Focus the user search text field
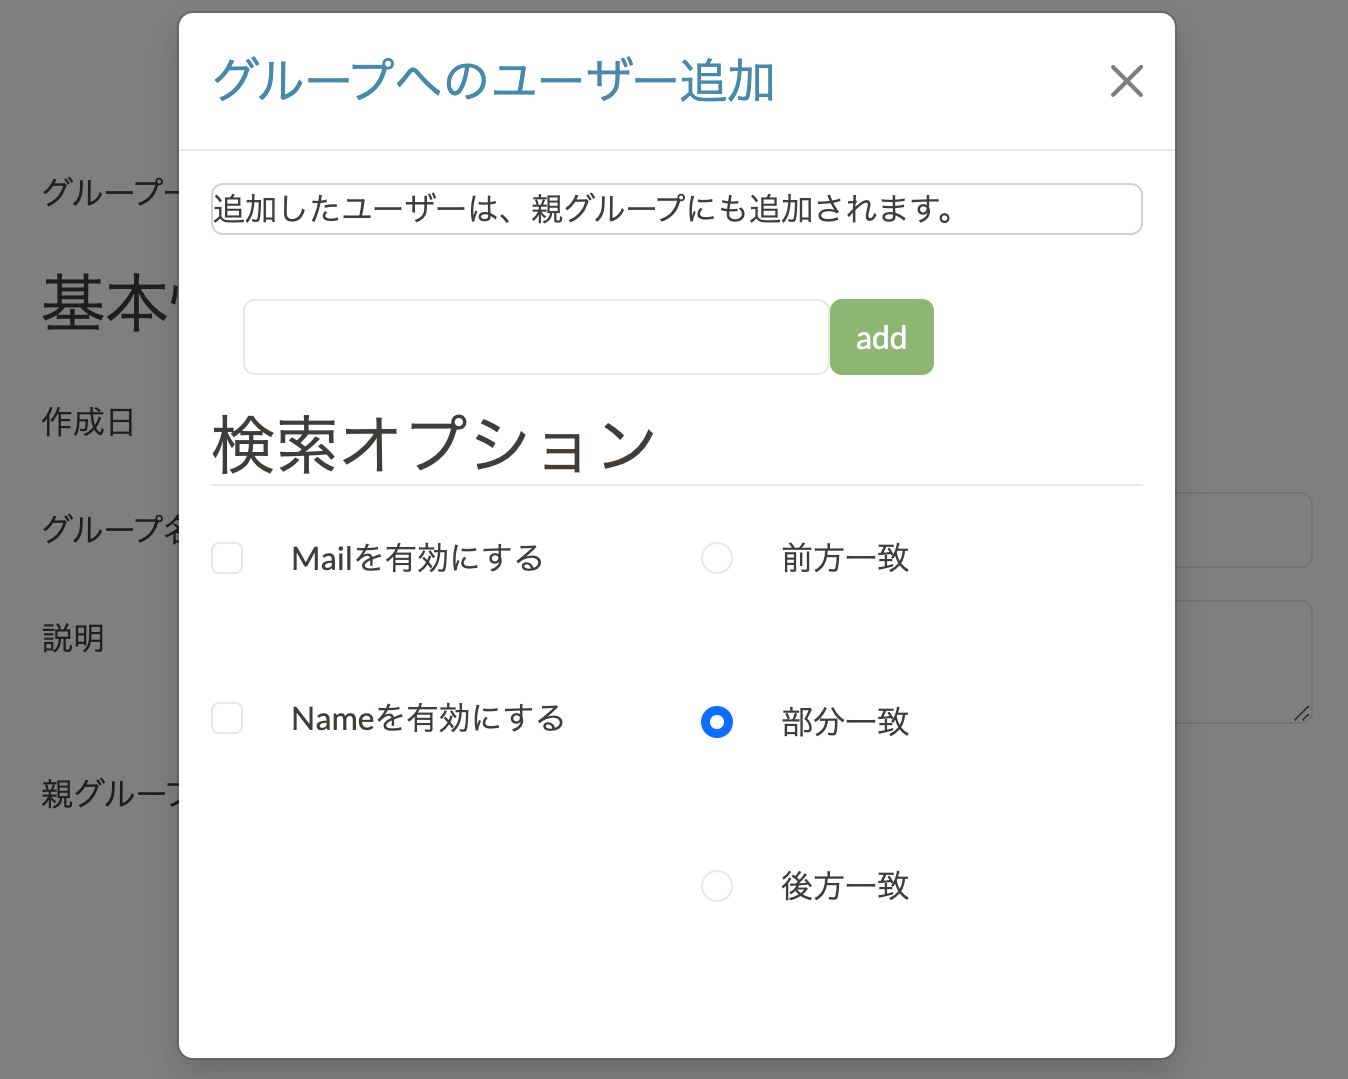The image size is (1348, 1079). [536, 337]
